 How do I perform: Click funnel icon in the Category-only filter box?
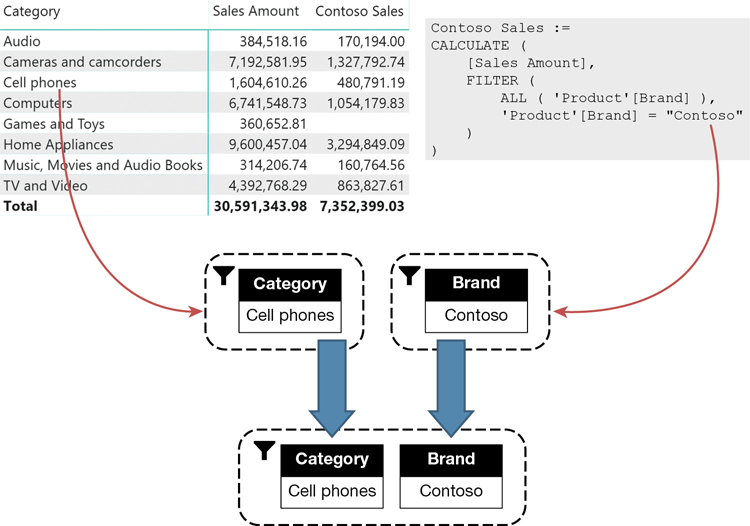click(x=223, y=275)
